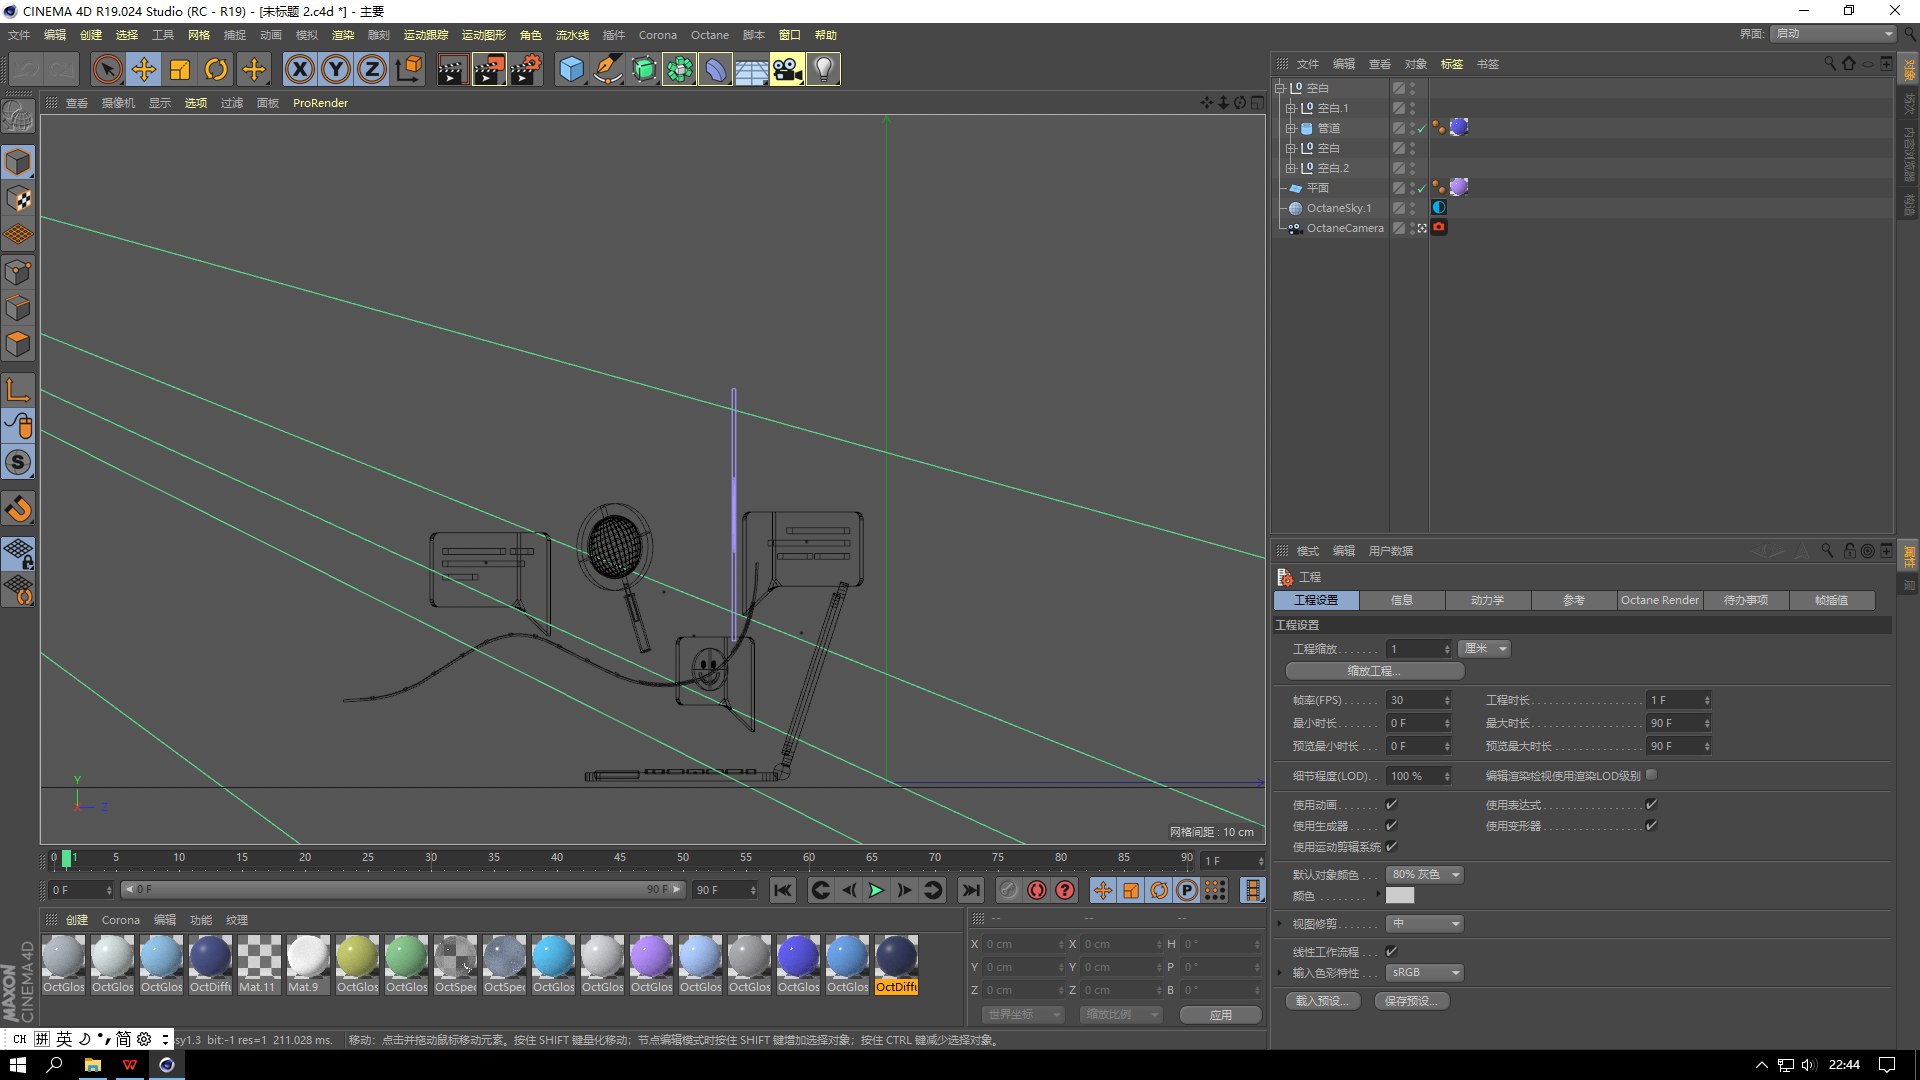Open the Light object tool
Viewport: 1920px width, 1080px height.
[823, 69]
